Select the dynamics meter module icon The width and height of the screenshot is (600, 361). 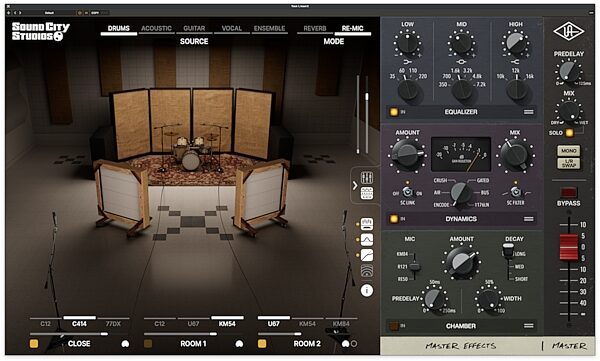coord(367,224)
